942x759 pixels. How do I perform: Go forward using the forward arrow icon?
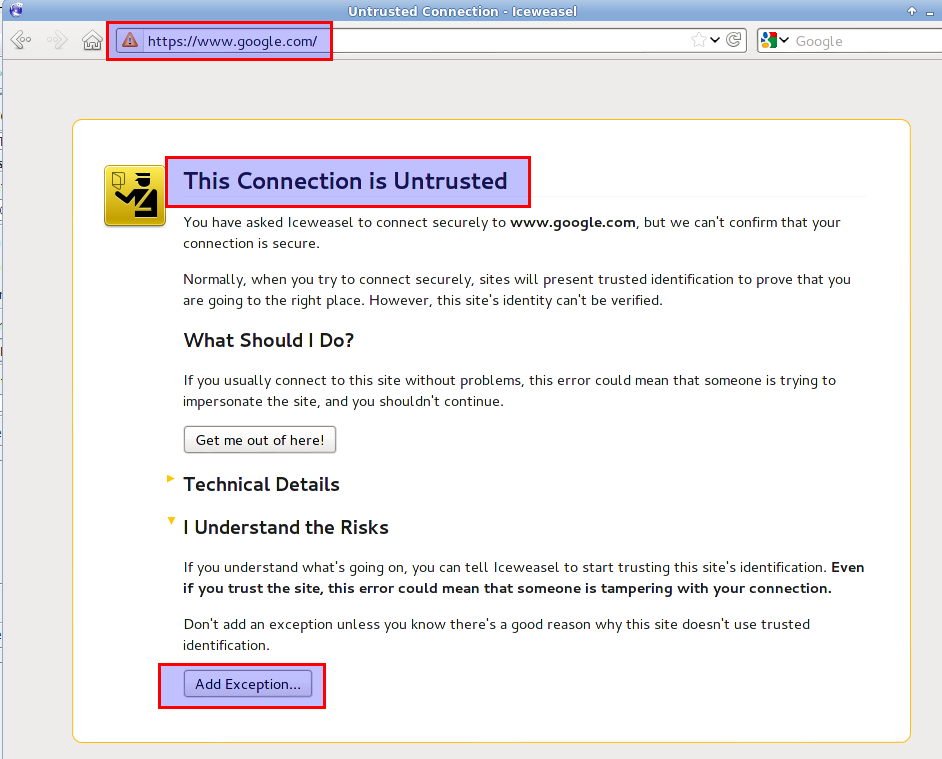pos(57,40)
